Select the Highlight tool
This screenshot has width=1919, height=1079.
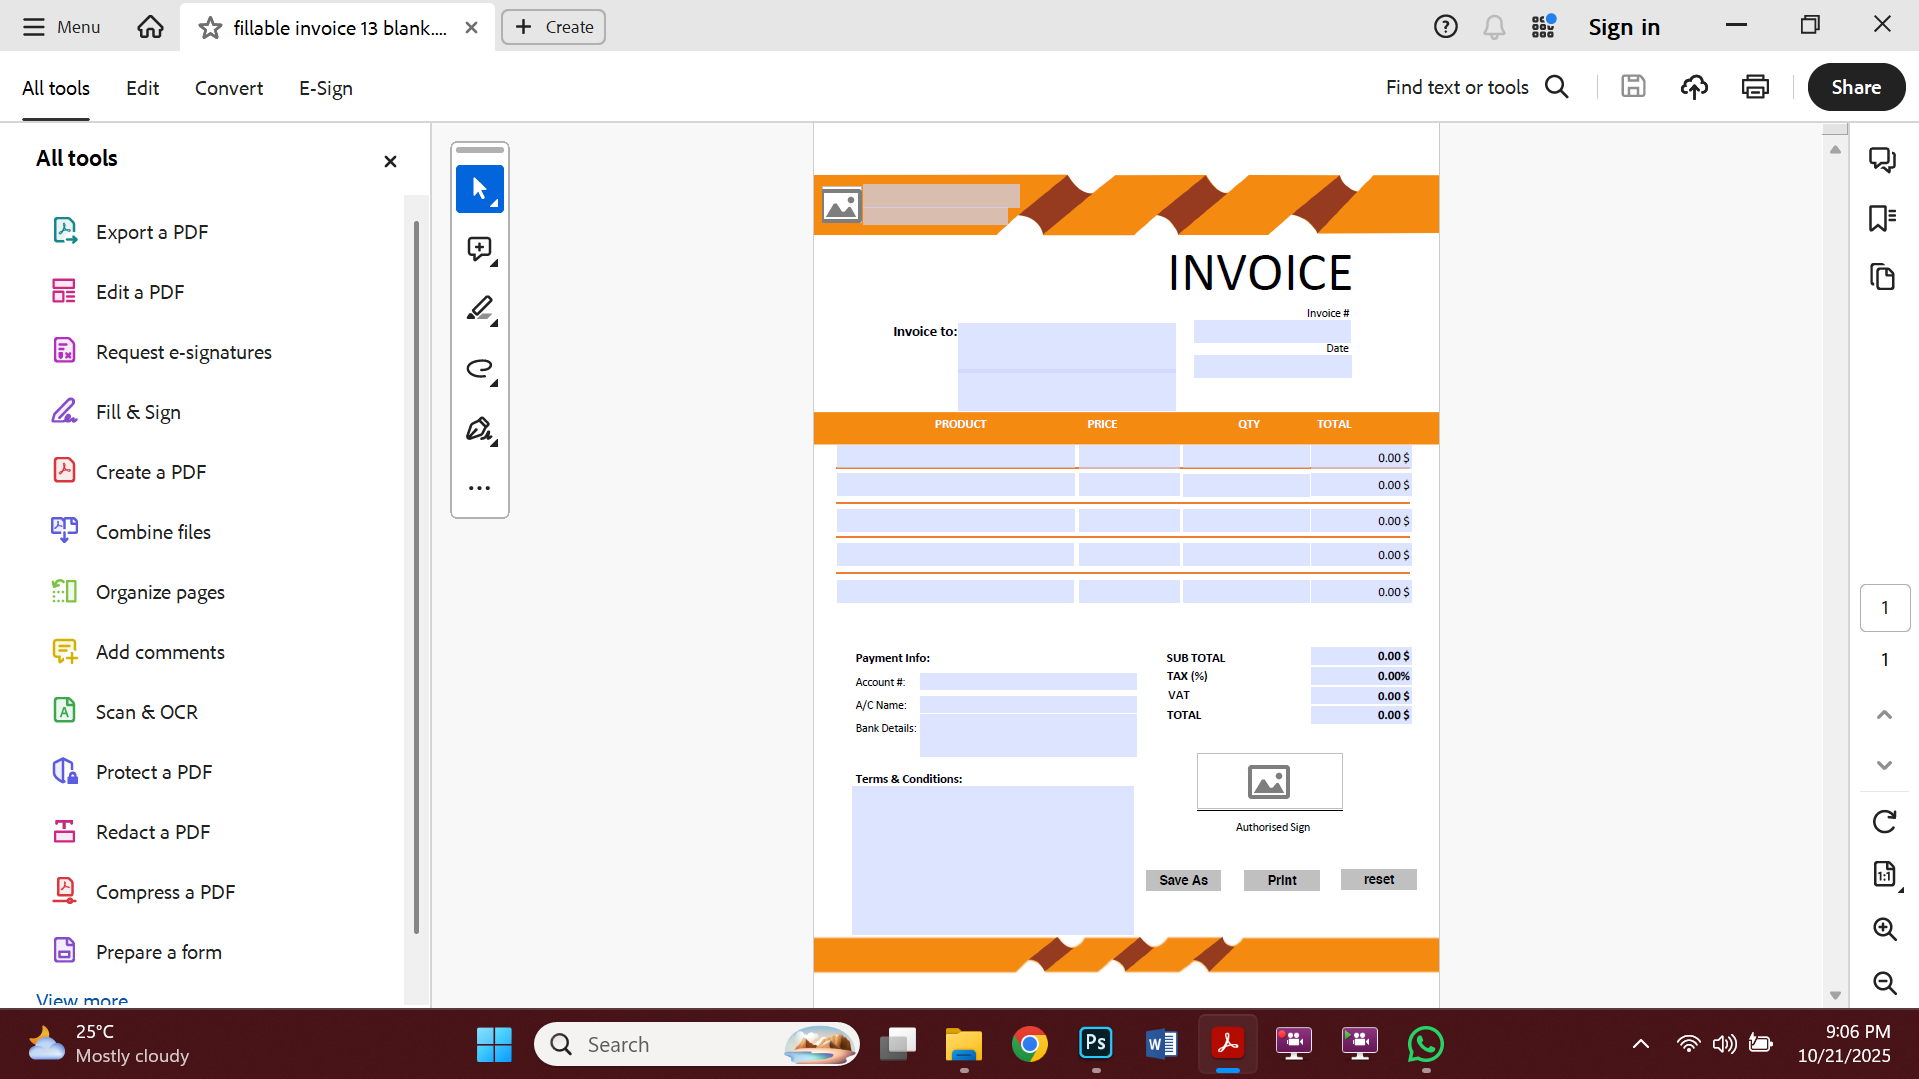click(479, 309)
